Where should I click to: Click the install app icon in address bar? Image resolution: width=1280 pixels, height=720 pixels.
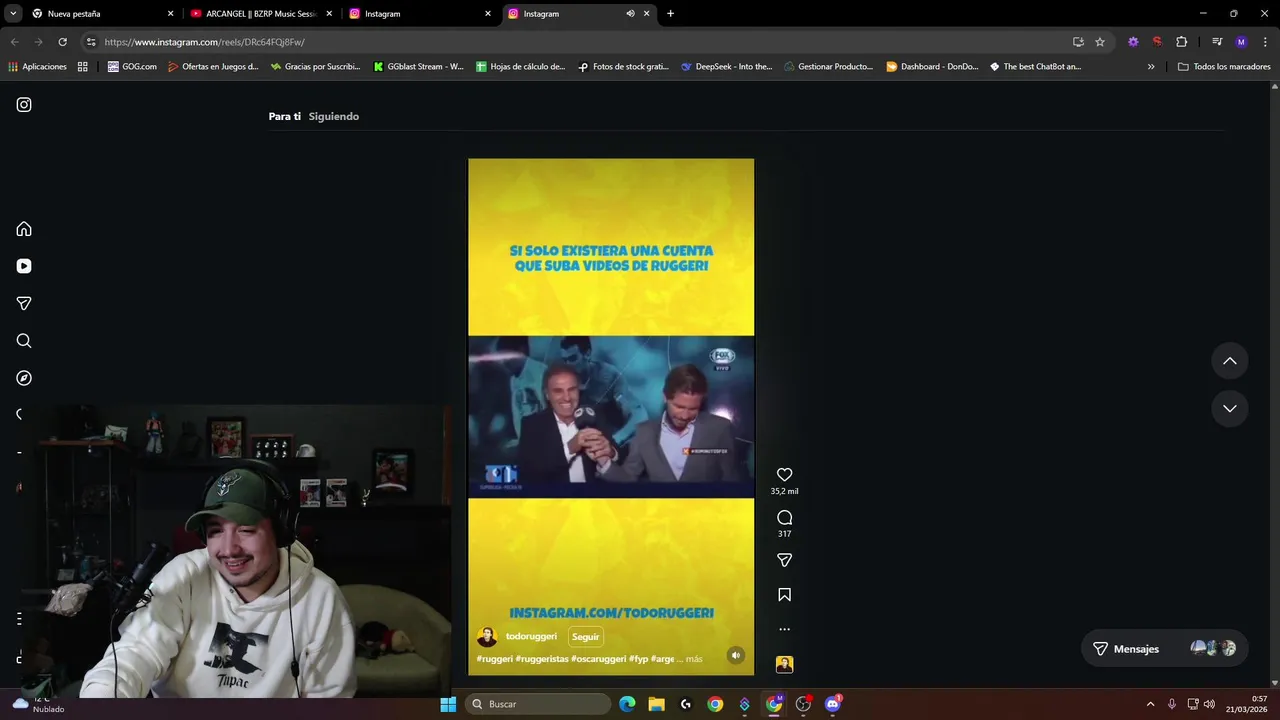1078,42
